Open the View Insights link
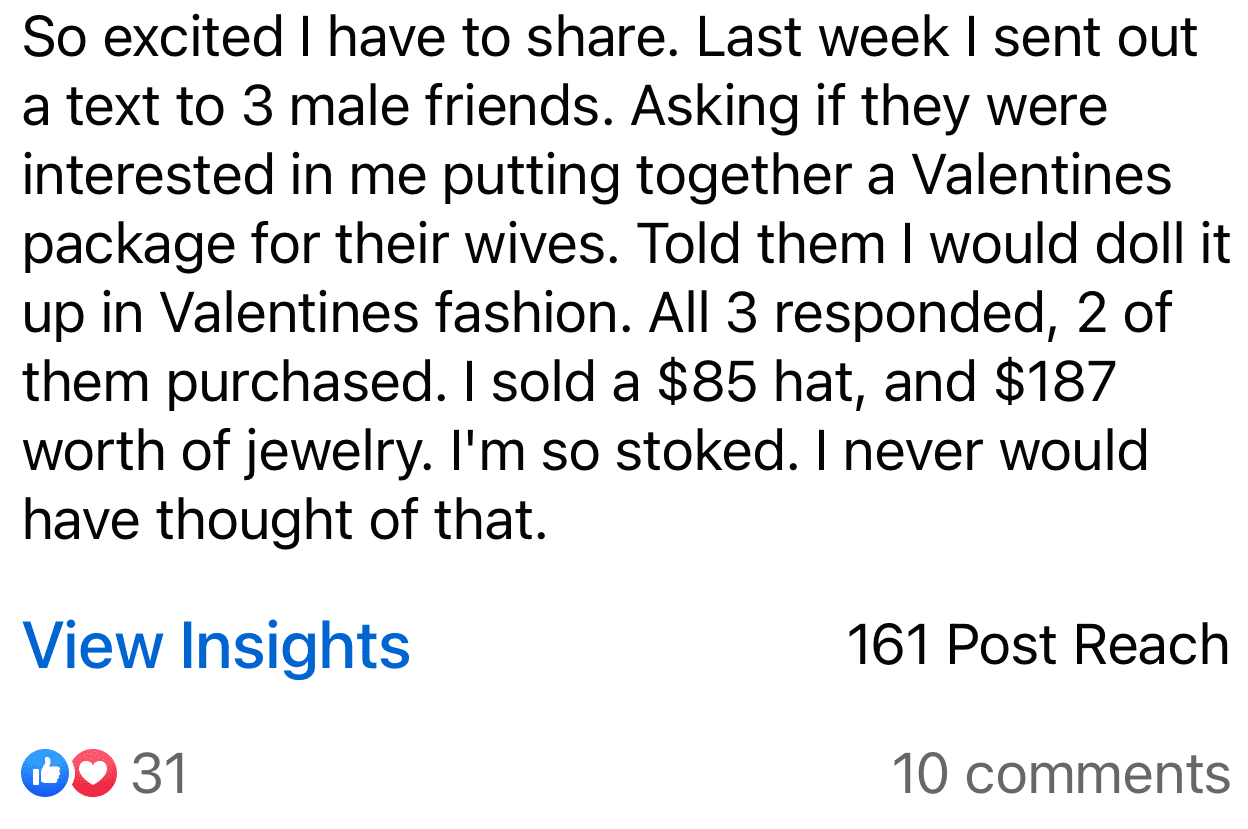This screenshot has width=1248, height=829. [x=216, y=646]
